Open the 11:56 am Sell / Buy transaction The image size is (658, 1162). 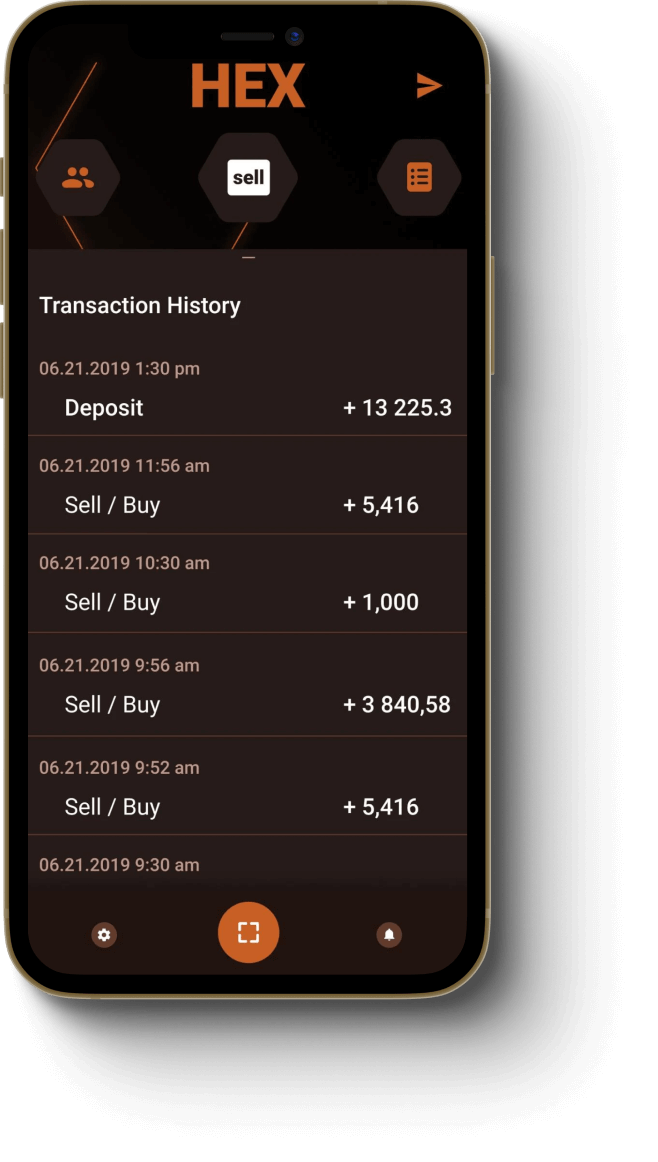247,485
